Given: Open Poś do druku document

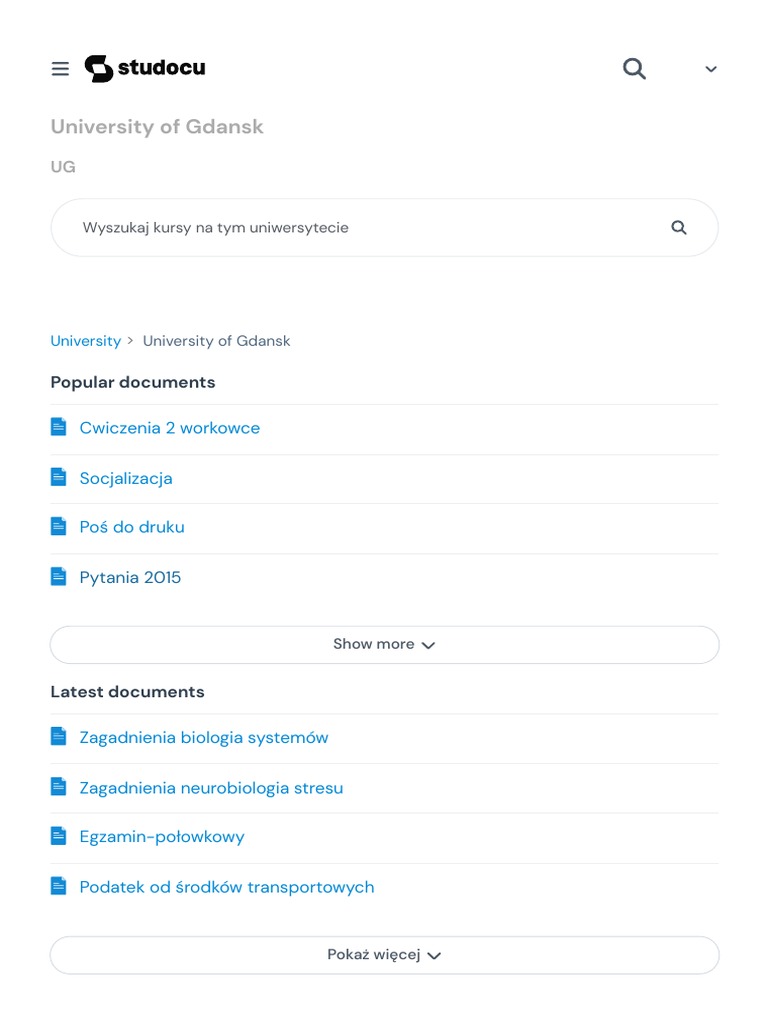Looking at the screenshot, I should point(132,527).
